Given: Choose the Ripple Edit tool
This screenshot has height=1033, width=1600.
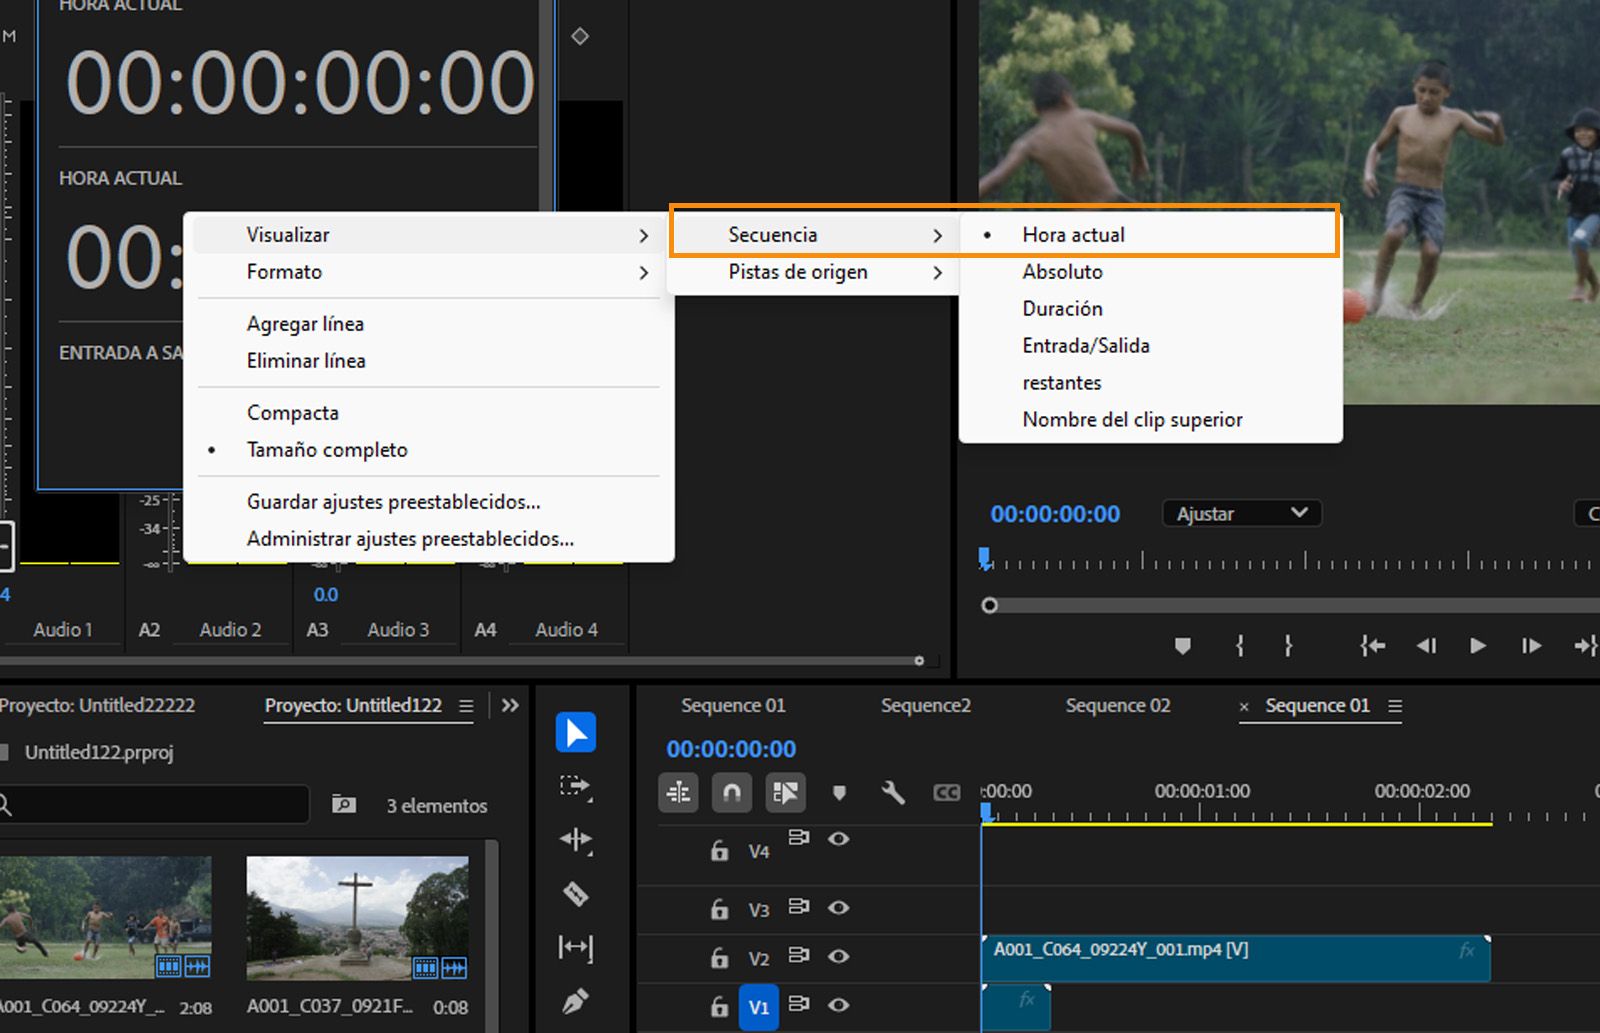Looking at the screenshot, I should (x=576, y=840).
